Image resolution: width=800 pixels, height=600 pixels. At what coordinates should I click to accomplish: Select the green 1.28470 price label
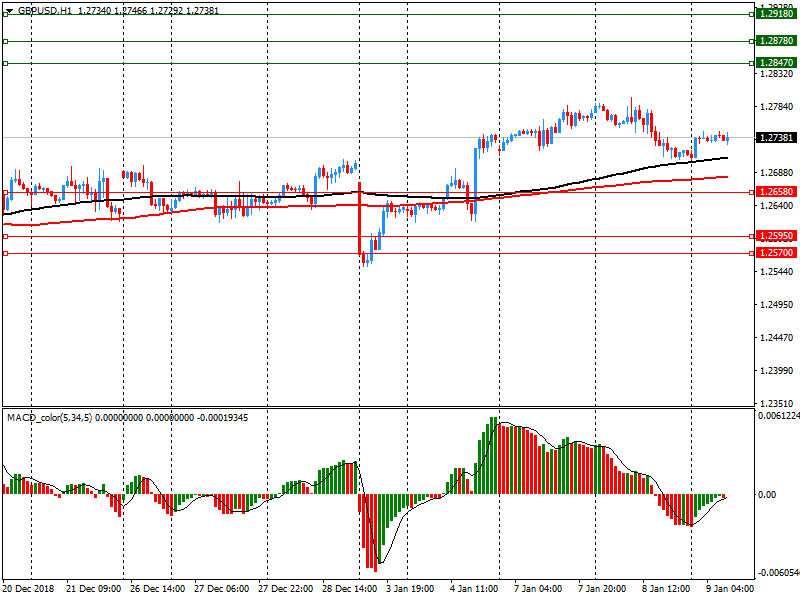click(776, 63)
